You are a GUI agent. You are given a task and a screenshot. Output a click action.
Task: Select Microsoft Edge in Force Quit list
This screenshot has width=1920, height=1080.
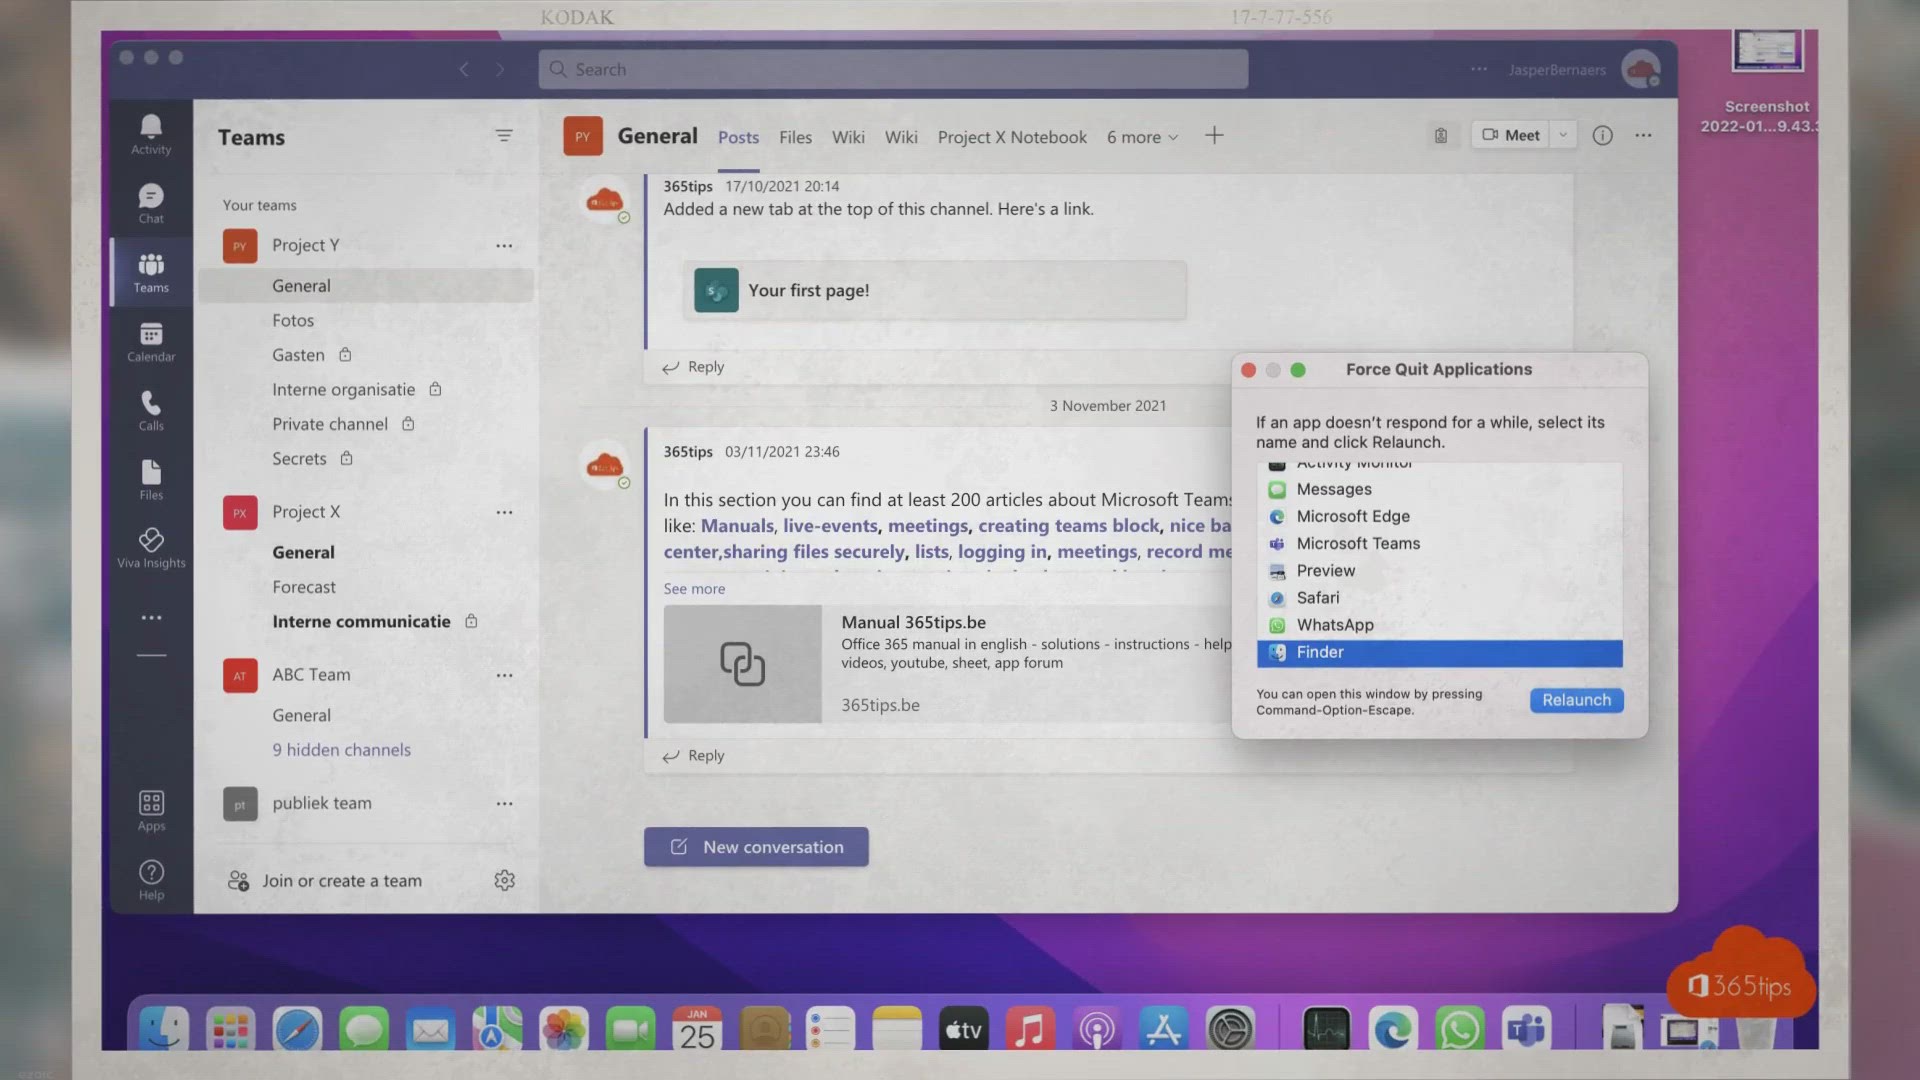click(1439, 517)
